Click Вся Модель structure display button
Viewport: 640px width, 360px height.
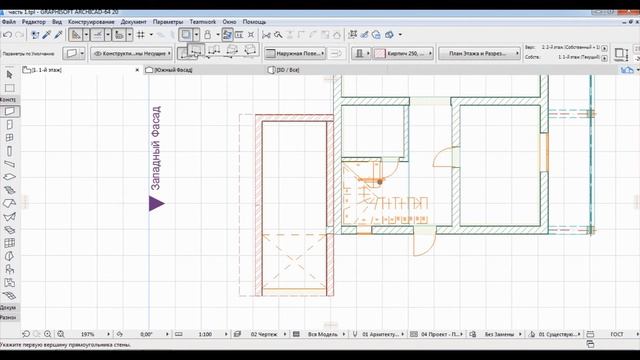[322, 334]
